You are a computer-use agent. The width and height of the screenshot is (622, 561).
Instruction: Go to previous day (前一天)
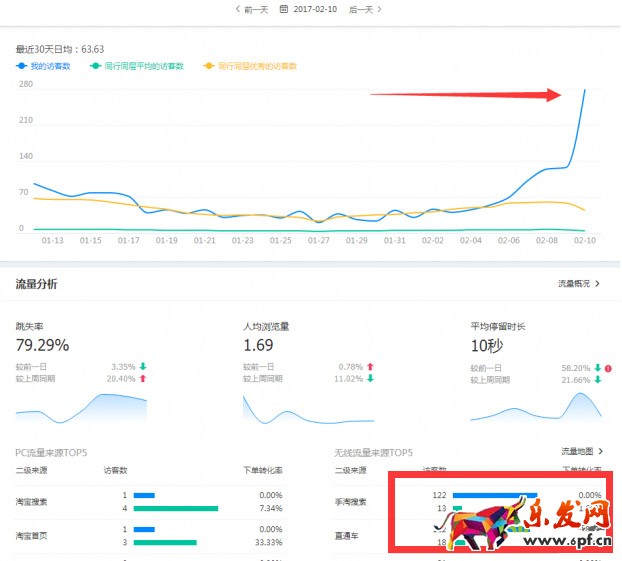tap(252, 9)
